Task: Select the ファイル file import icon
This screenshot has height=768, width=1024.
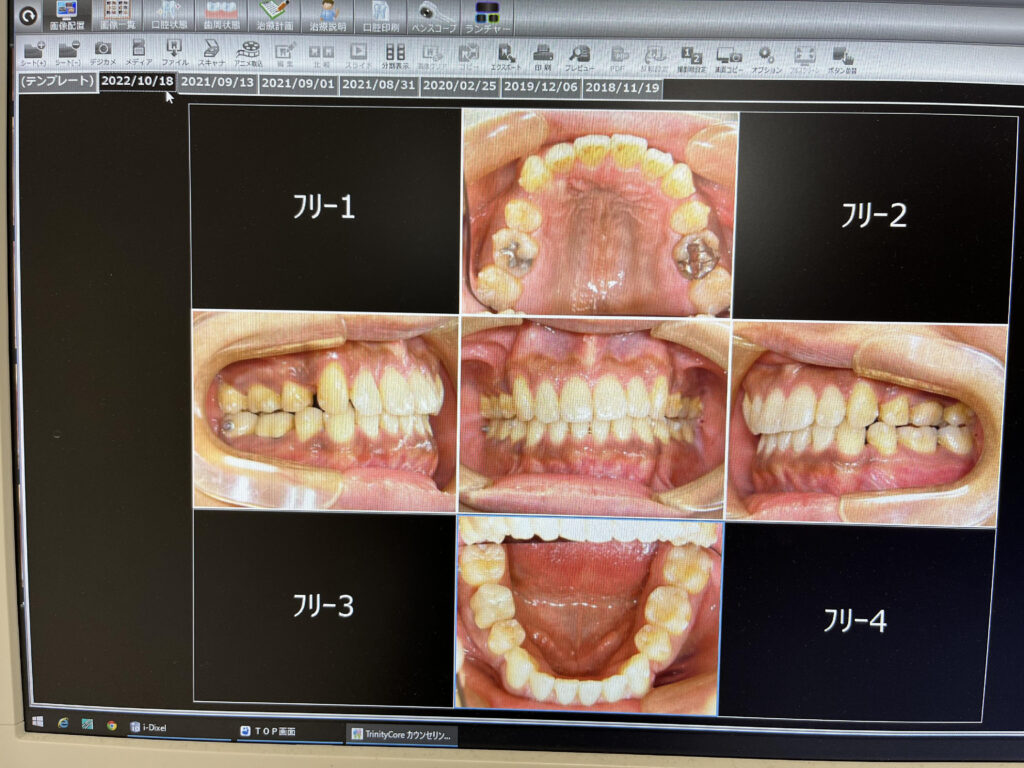Action: [x=174, y=52]
